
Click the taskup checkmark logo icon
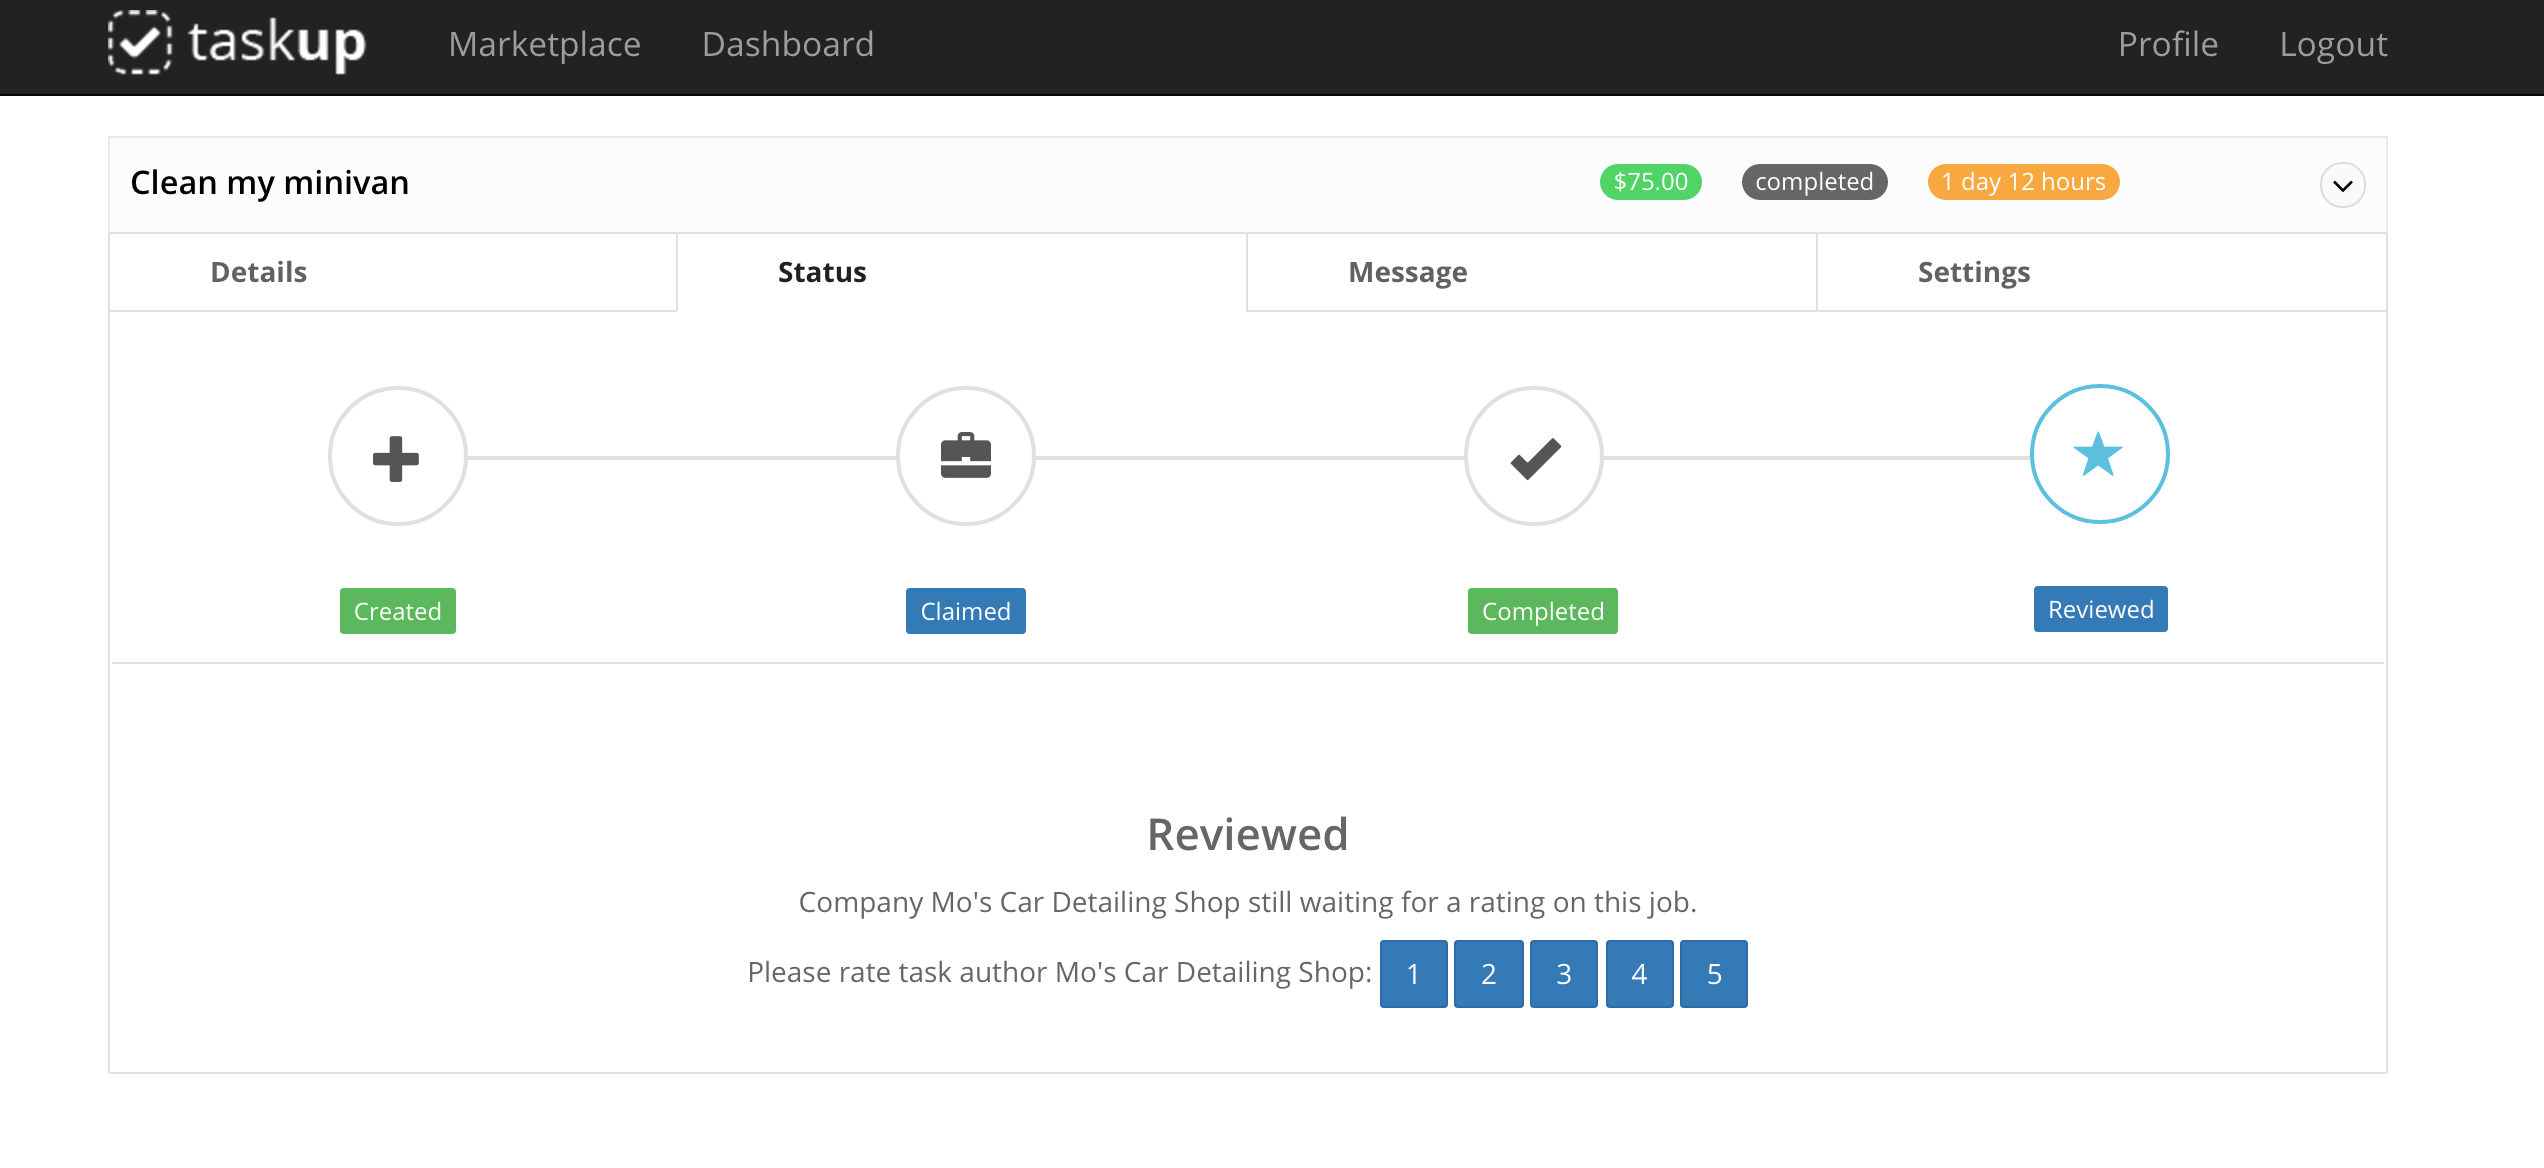pos(139,42)
